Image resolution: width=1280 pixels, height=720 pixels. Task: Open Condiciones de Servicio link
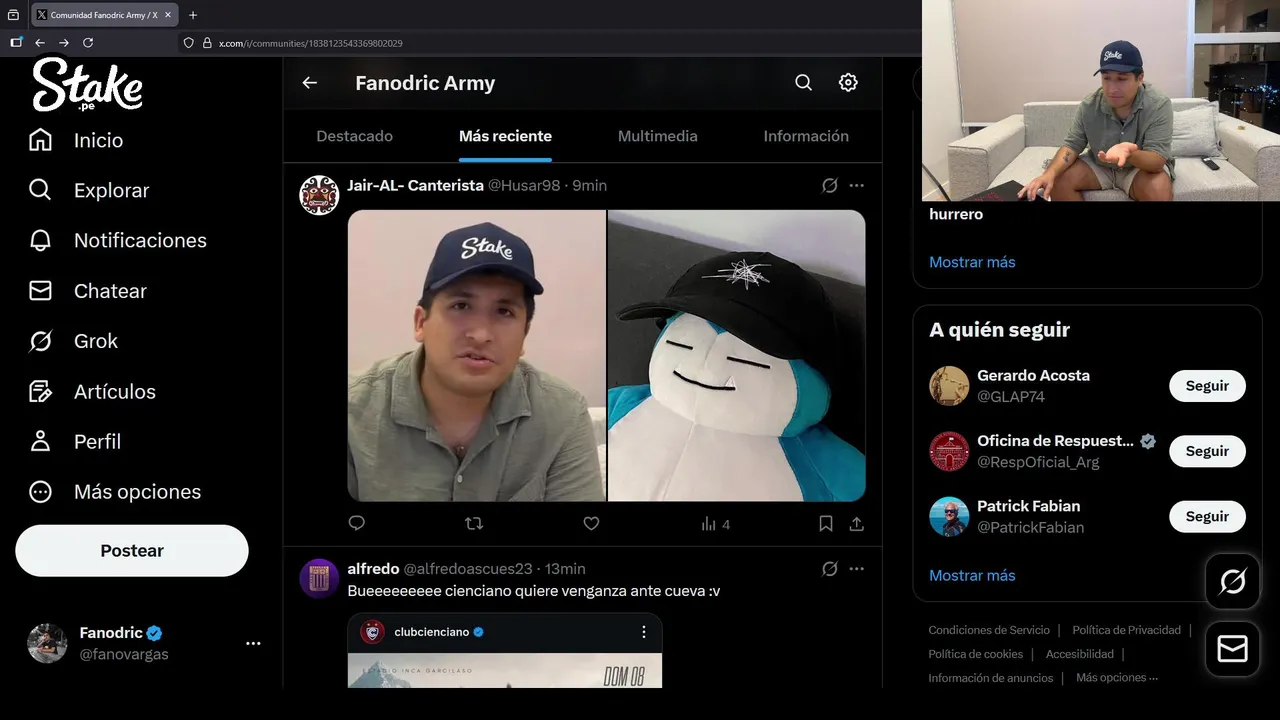[989, 630]
